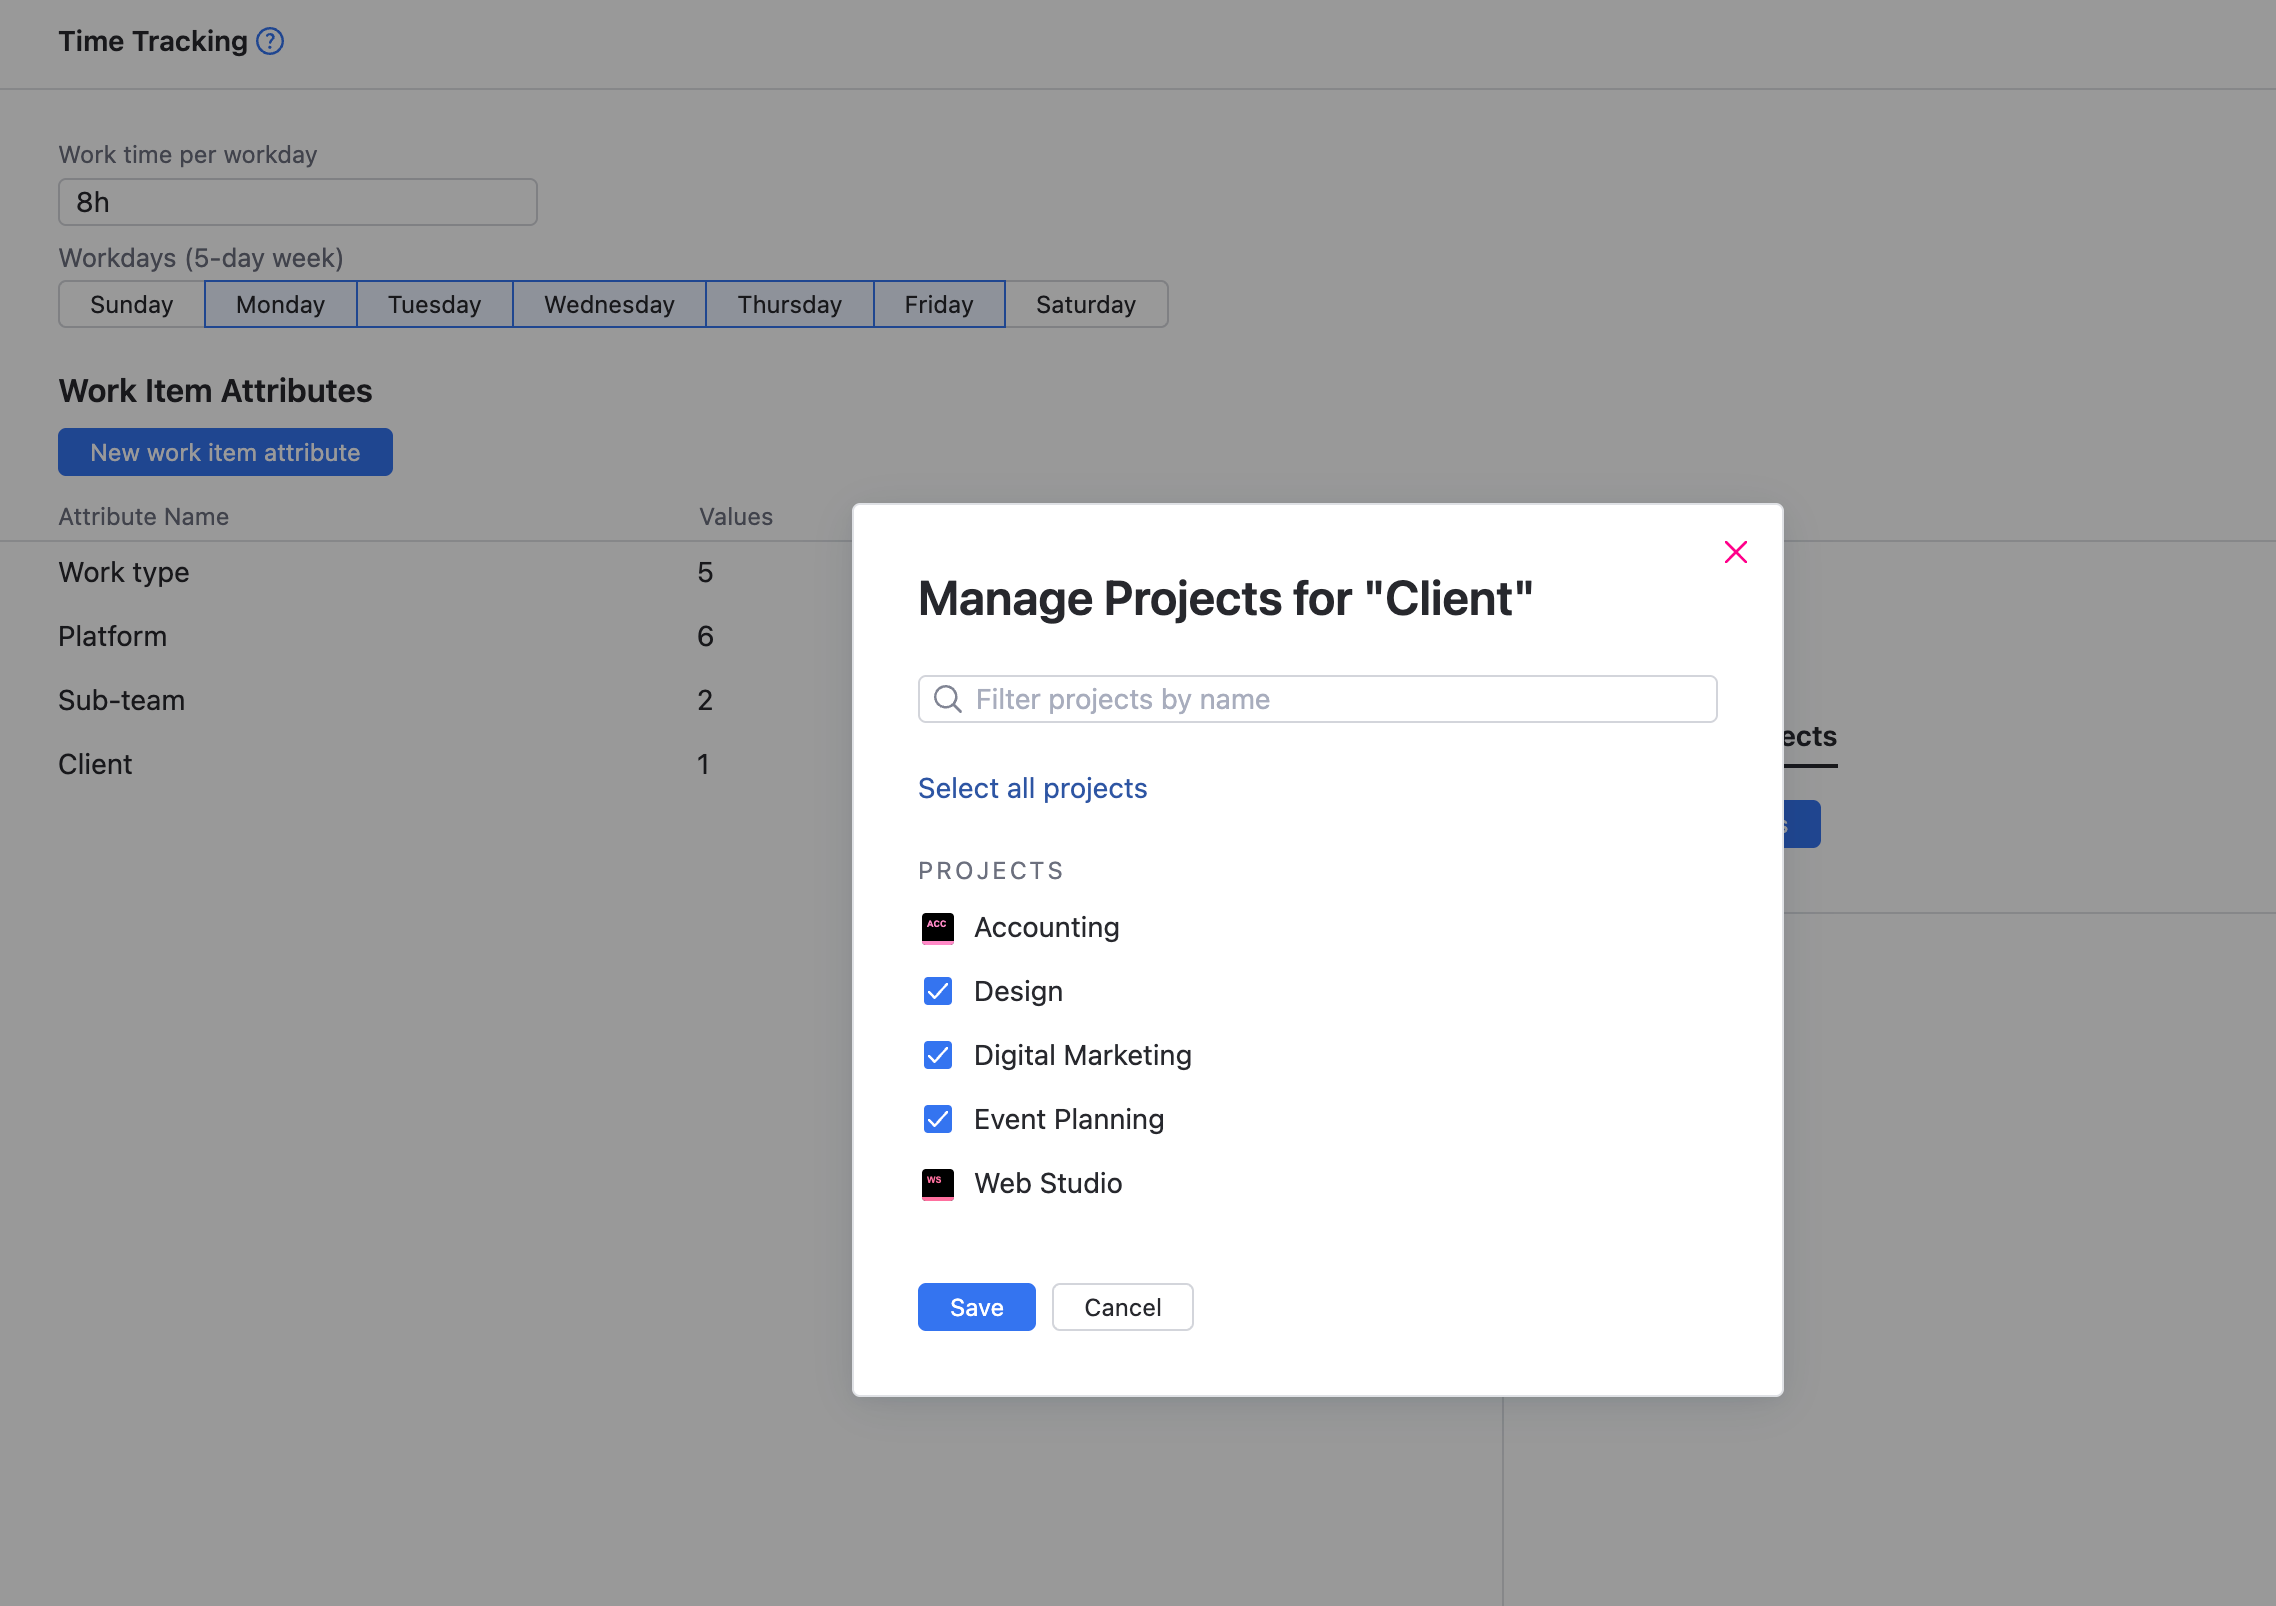Check the Web Studio project checkbox
2276x1606 pixels.
pos(937,1184)
